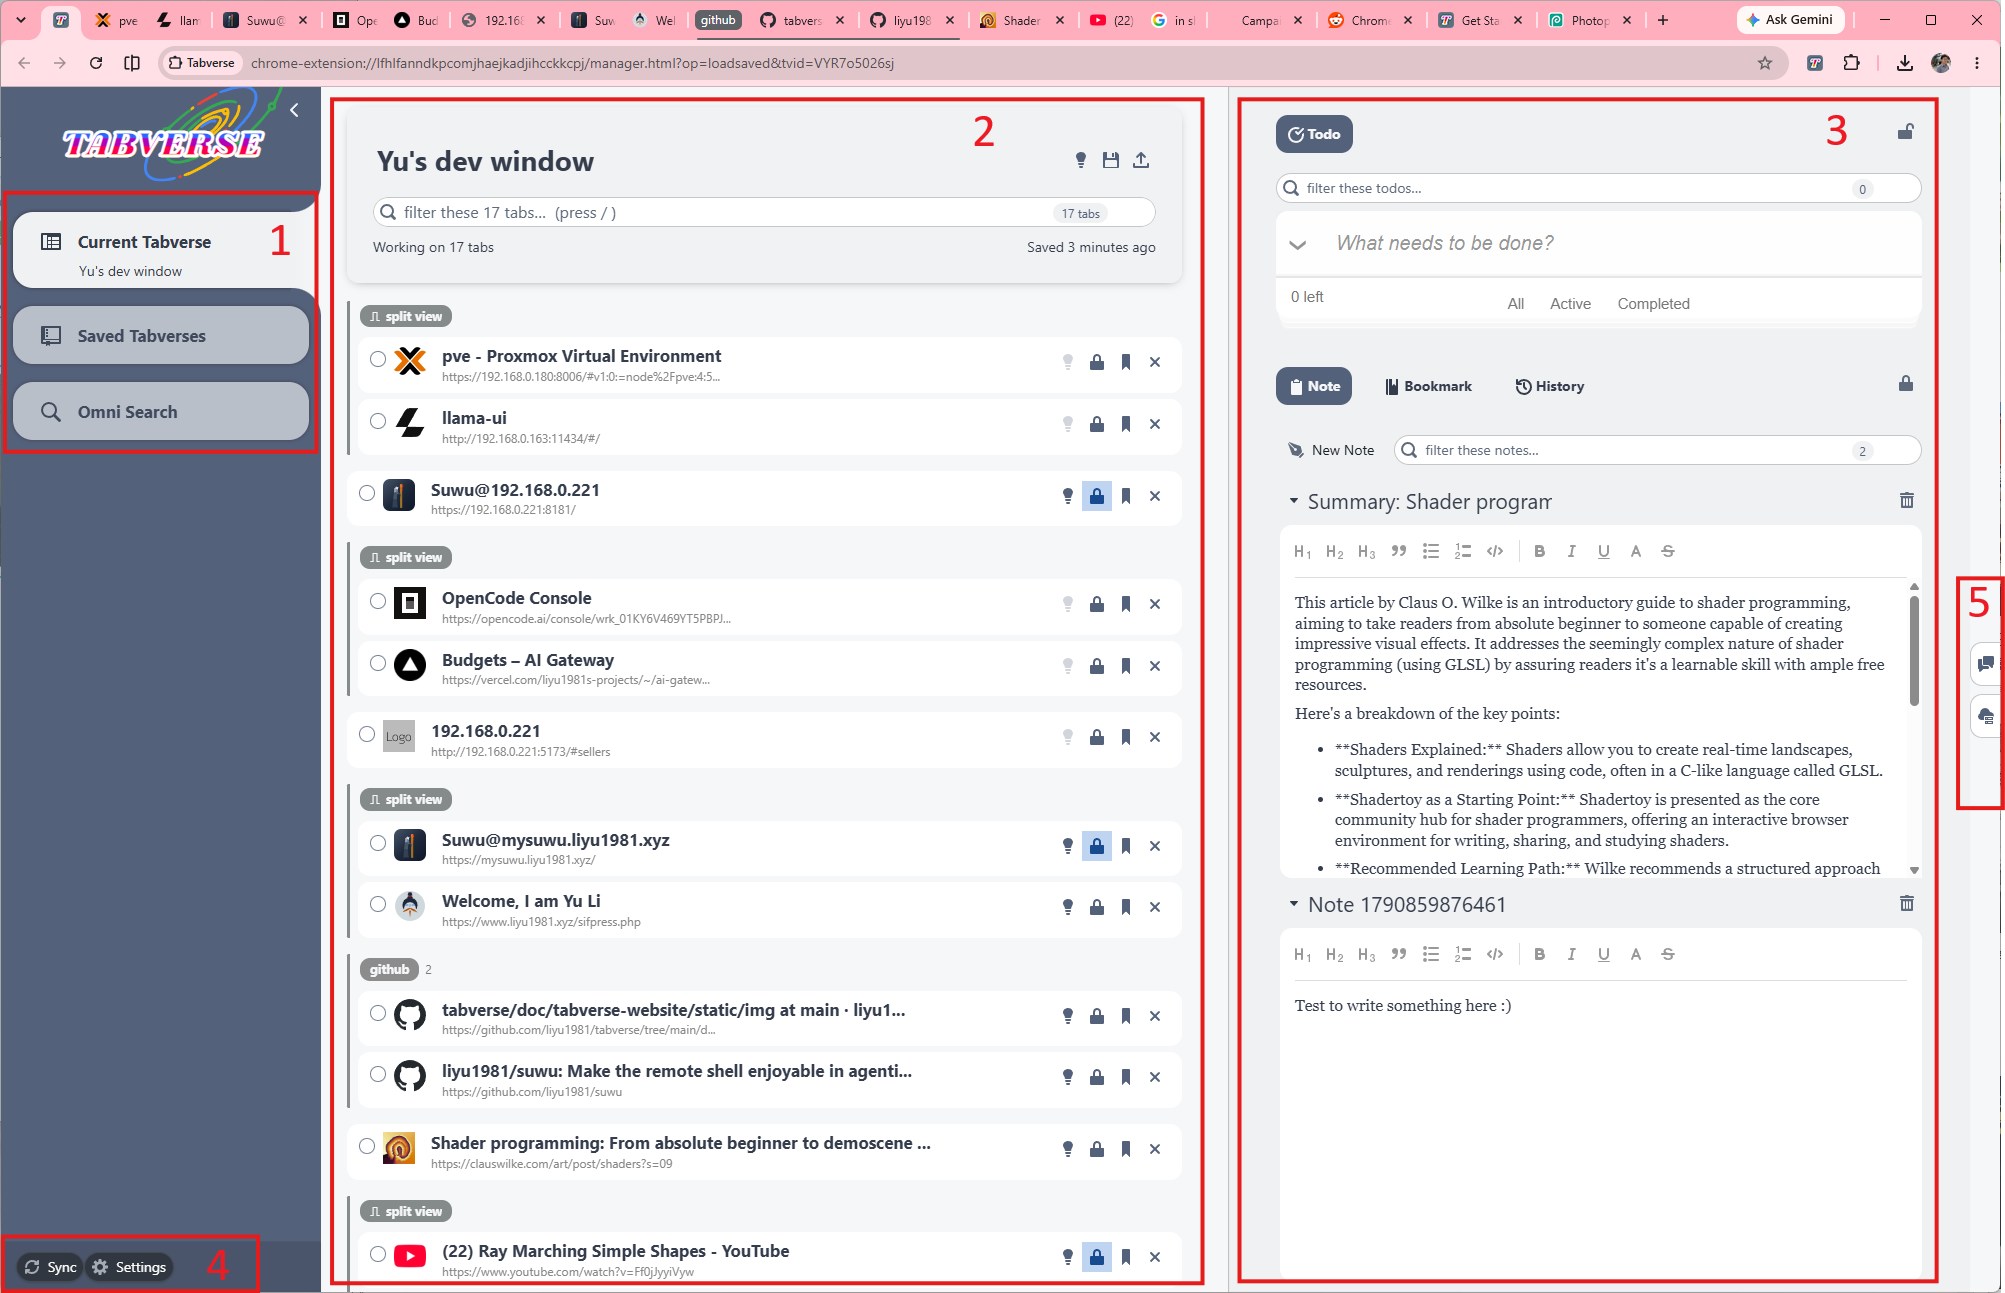Click the filter these todos field
The height and width of the screenshot is (1293, 2005).
tap(1598, 188)
